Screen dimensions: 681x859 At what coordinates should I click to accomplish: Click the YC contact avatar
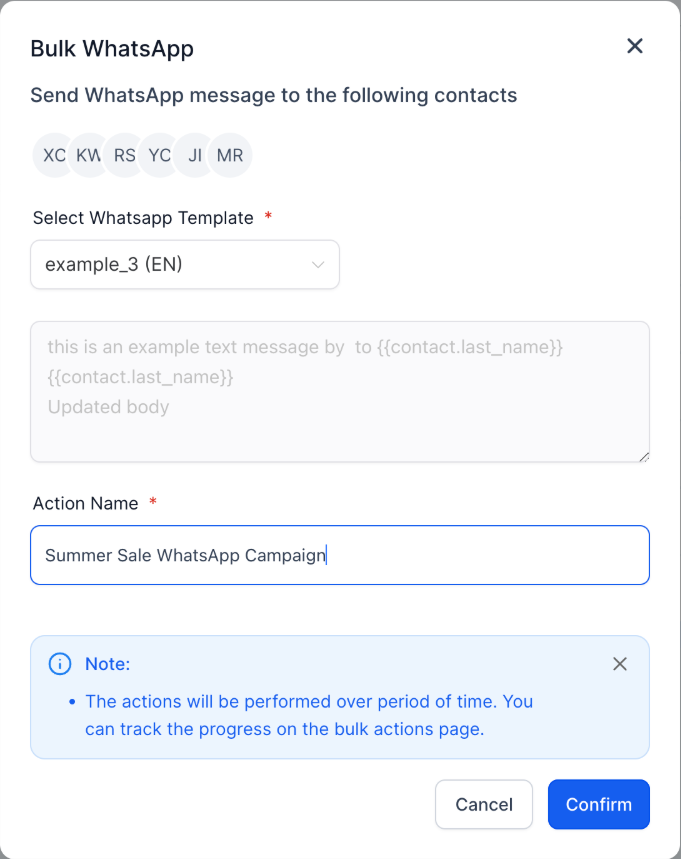click(159, 156)
